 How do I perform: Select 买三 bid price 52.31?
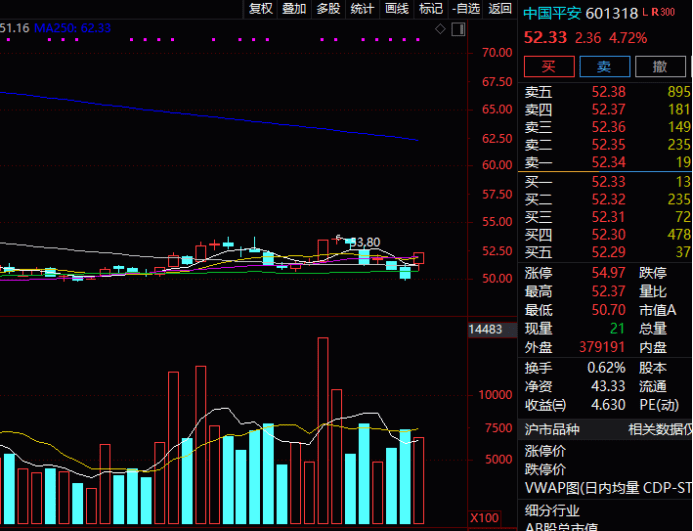(x=609, y=217)
